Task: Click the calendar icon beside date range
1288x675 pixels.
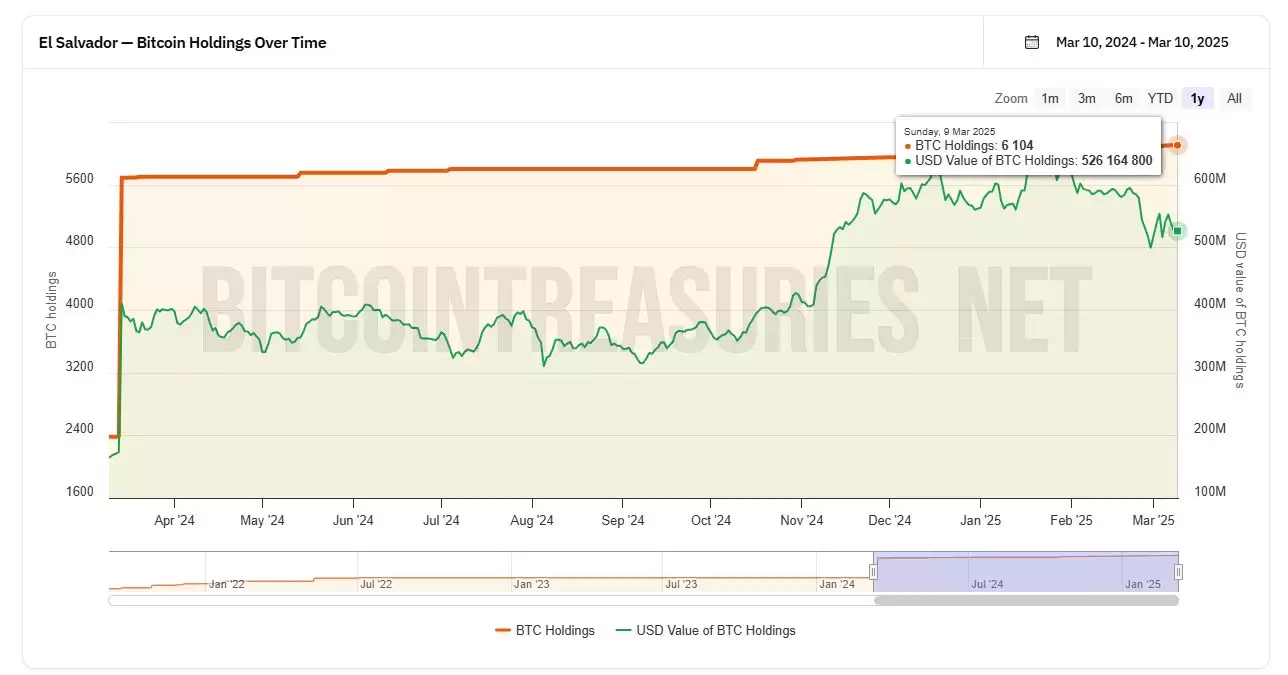Action: (x=1032, y=42)
